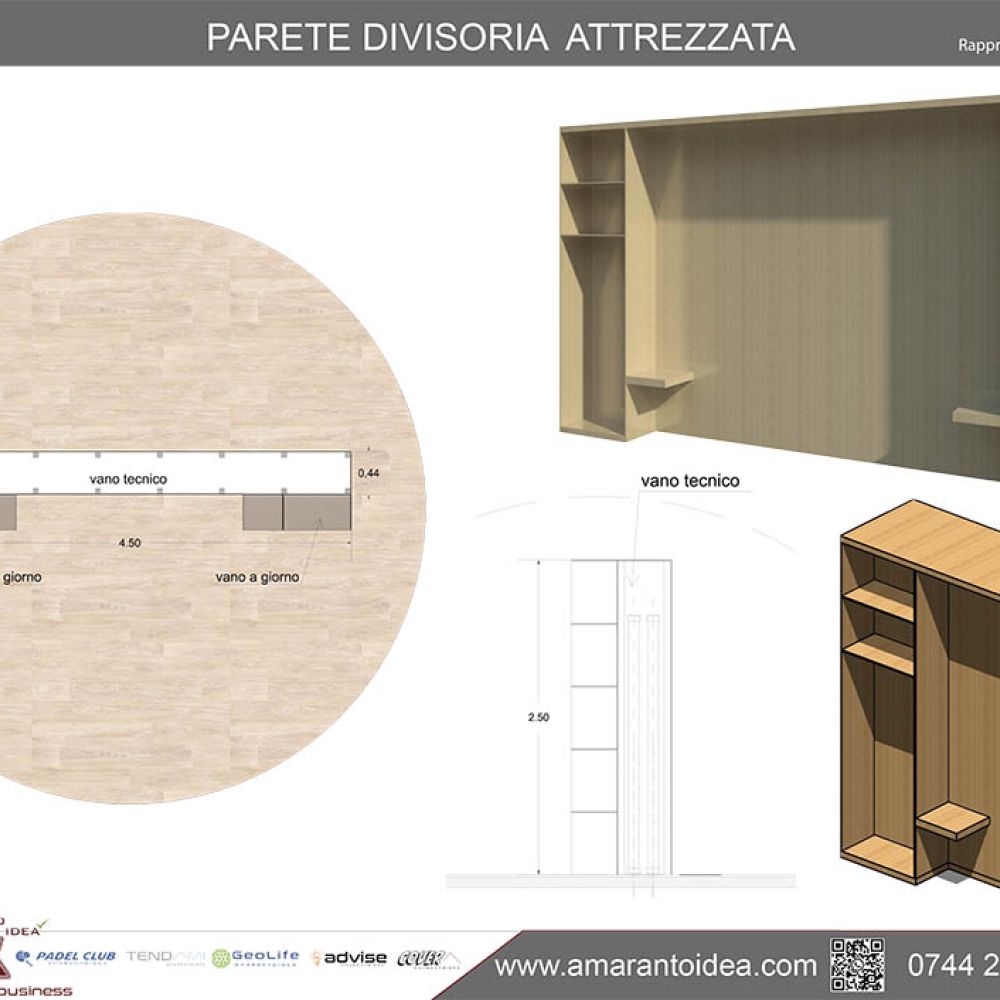Click the advise logo
The image size is (1000, 1000).
coord(349,958)
